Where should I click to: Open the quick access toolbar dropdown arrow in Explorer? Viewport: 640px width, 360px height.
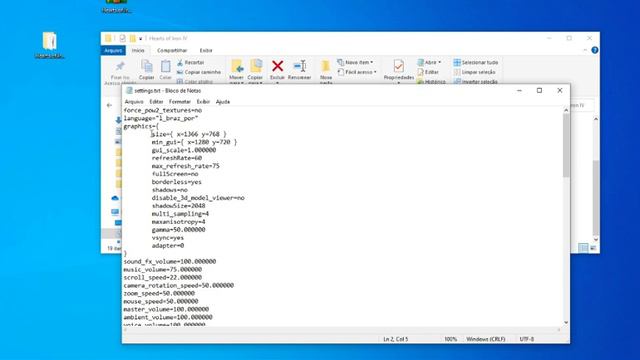pyautogui.click(x=140, y=39)
